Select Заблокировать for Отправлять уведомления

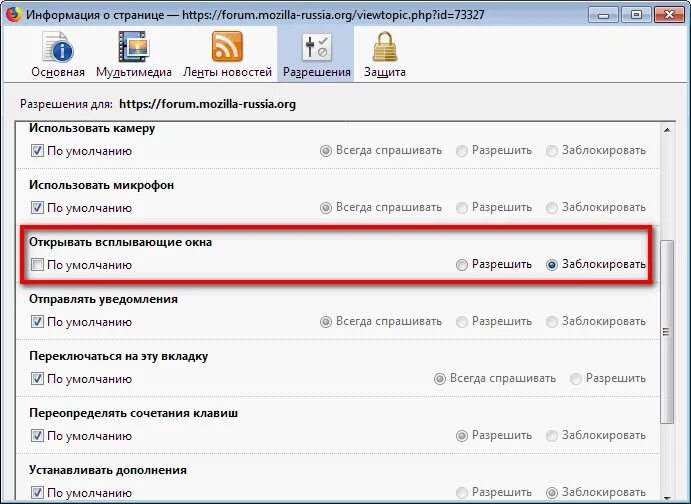click(x=551, y=322)
